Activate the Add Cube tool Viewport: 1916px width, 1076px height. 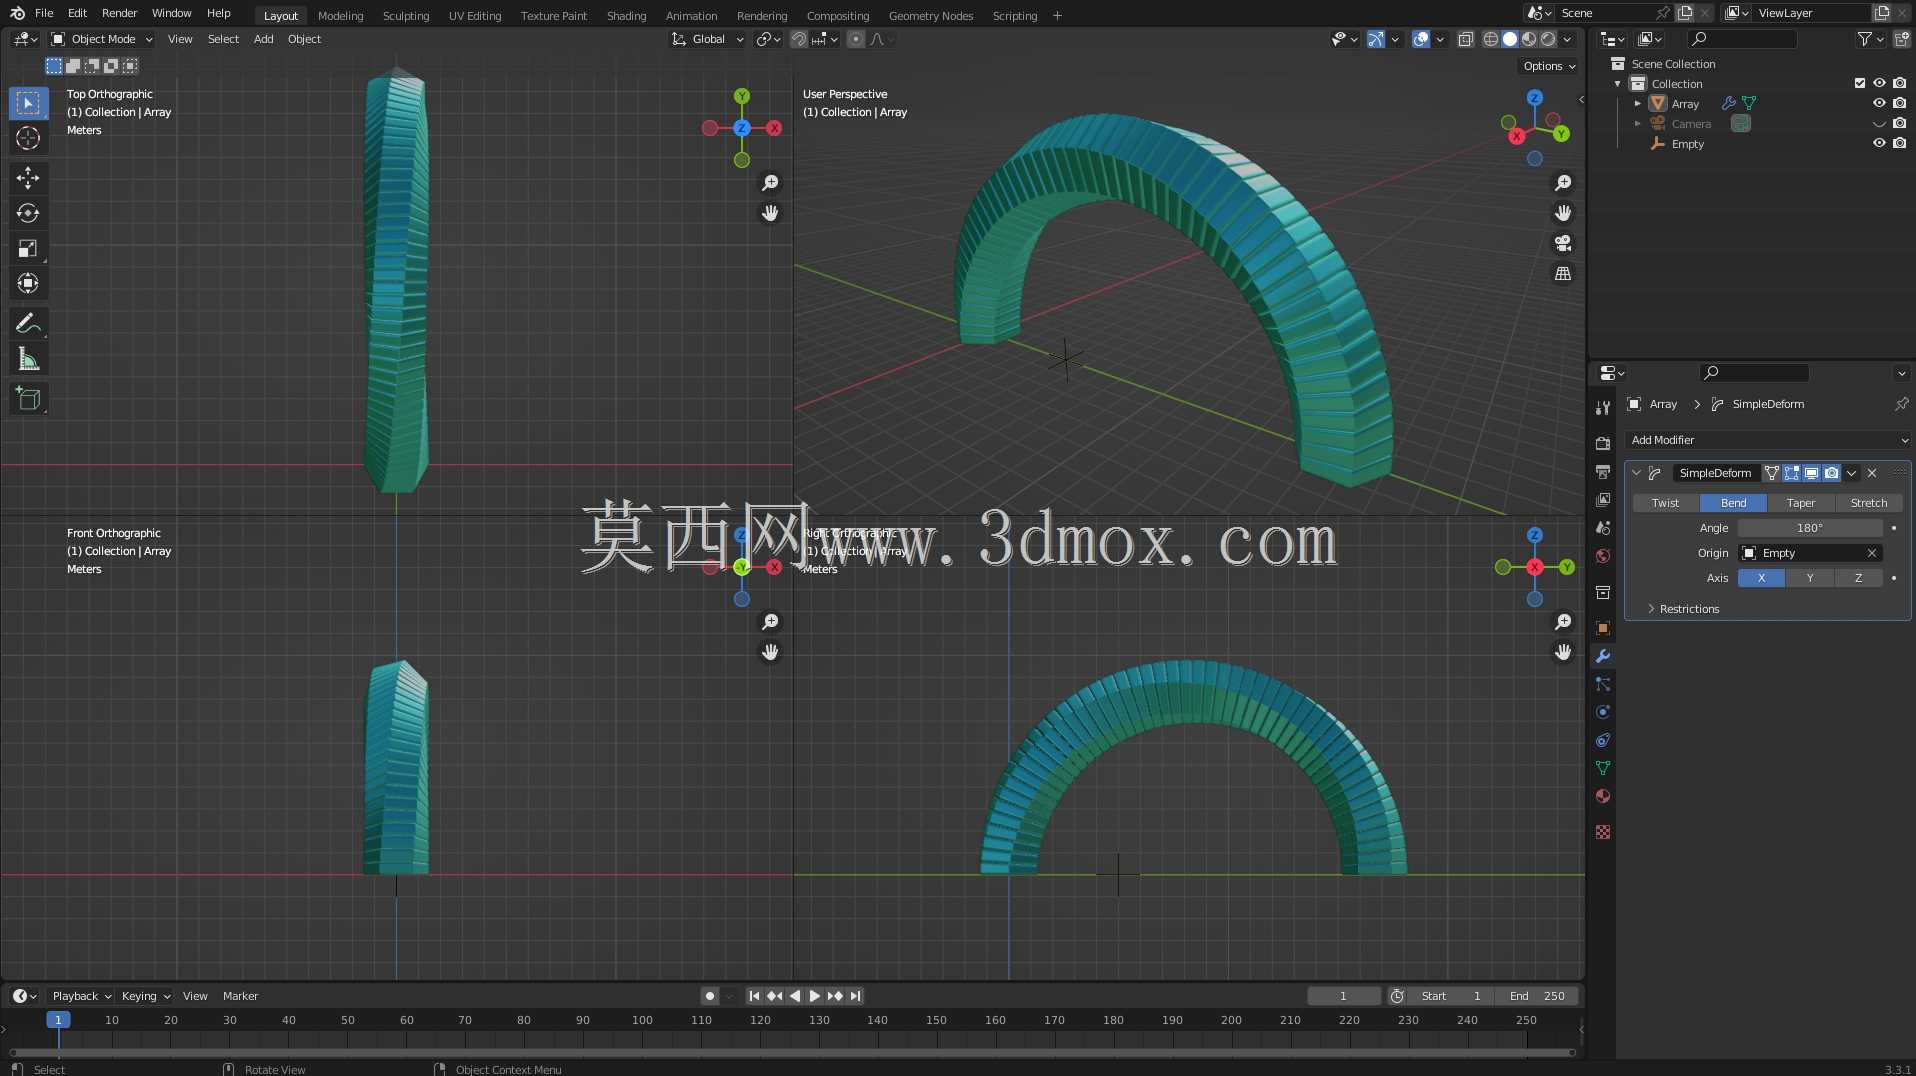point(28,398)
